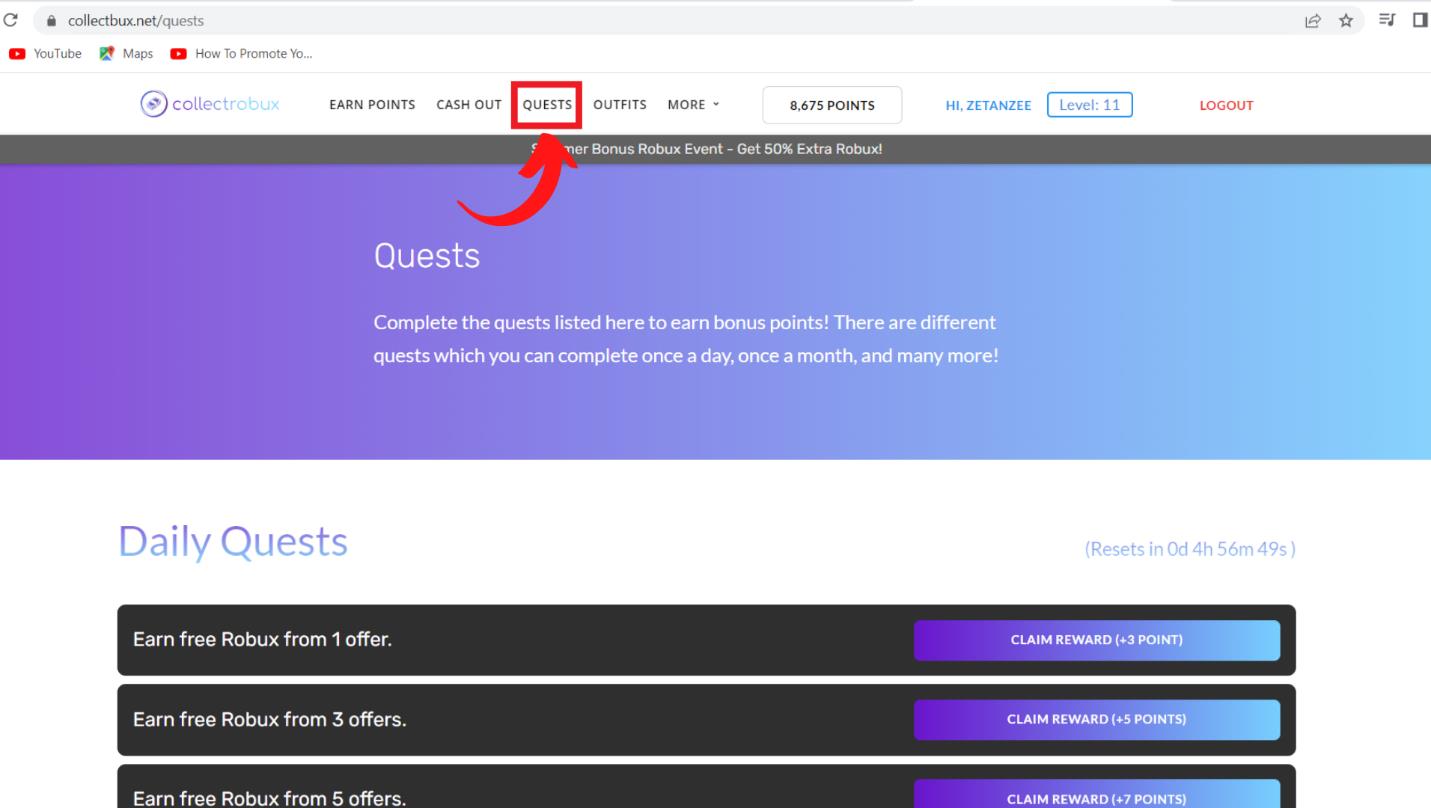The height and width of the screenshot is (808, 1431).
Task: Click the collectrobux logo
Action: (x=210, y=104)
